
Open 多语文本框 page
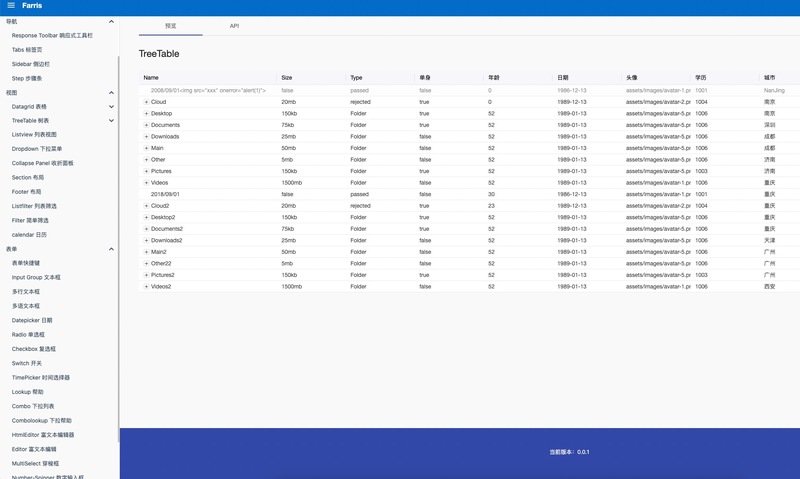click(x=26, y=306)
